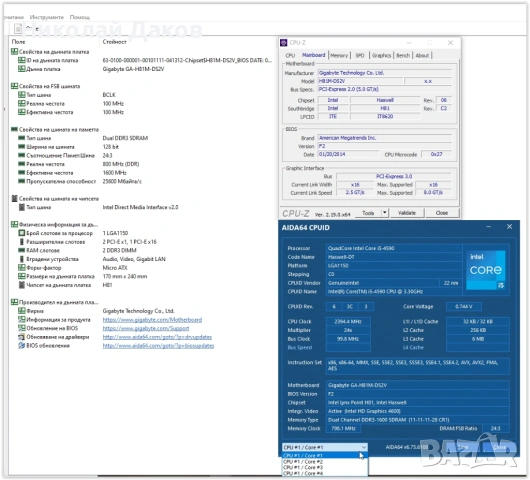The width and height of the screenshot is (530, 480).
Task: Switch to the Memory tab in CPU-Z
Action: [x=339, y=55]
